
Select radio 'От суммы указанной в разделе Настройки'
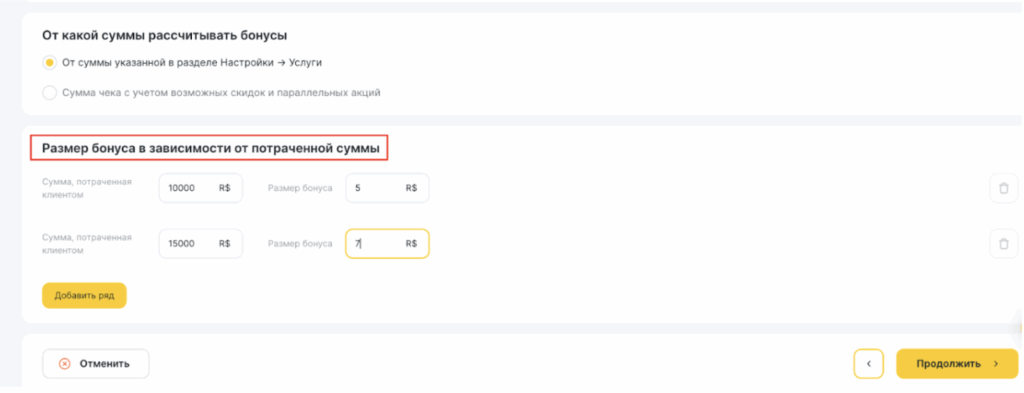click(49, 63)
